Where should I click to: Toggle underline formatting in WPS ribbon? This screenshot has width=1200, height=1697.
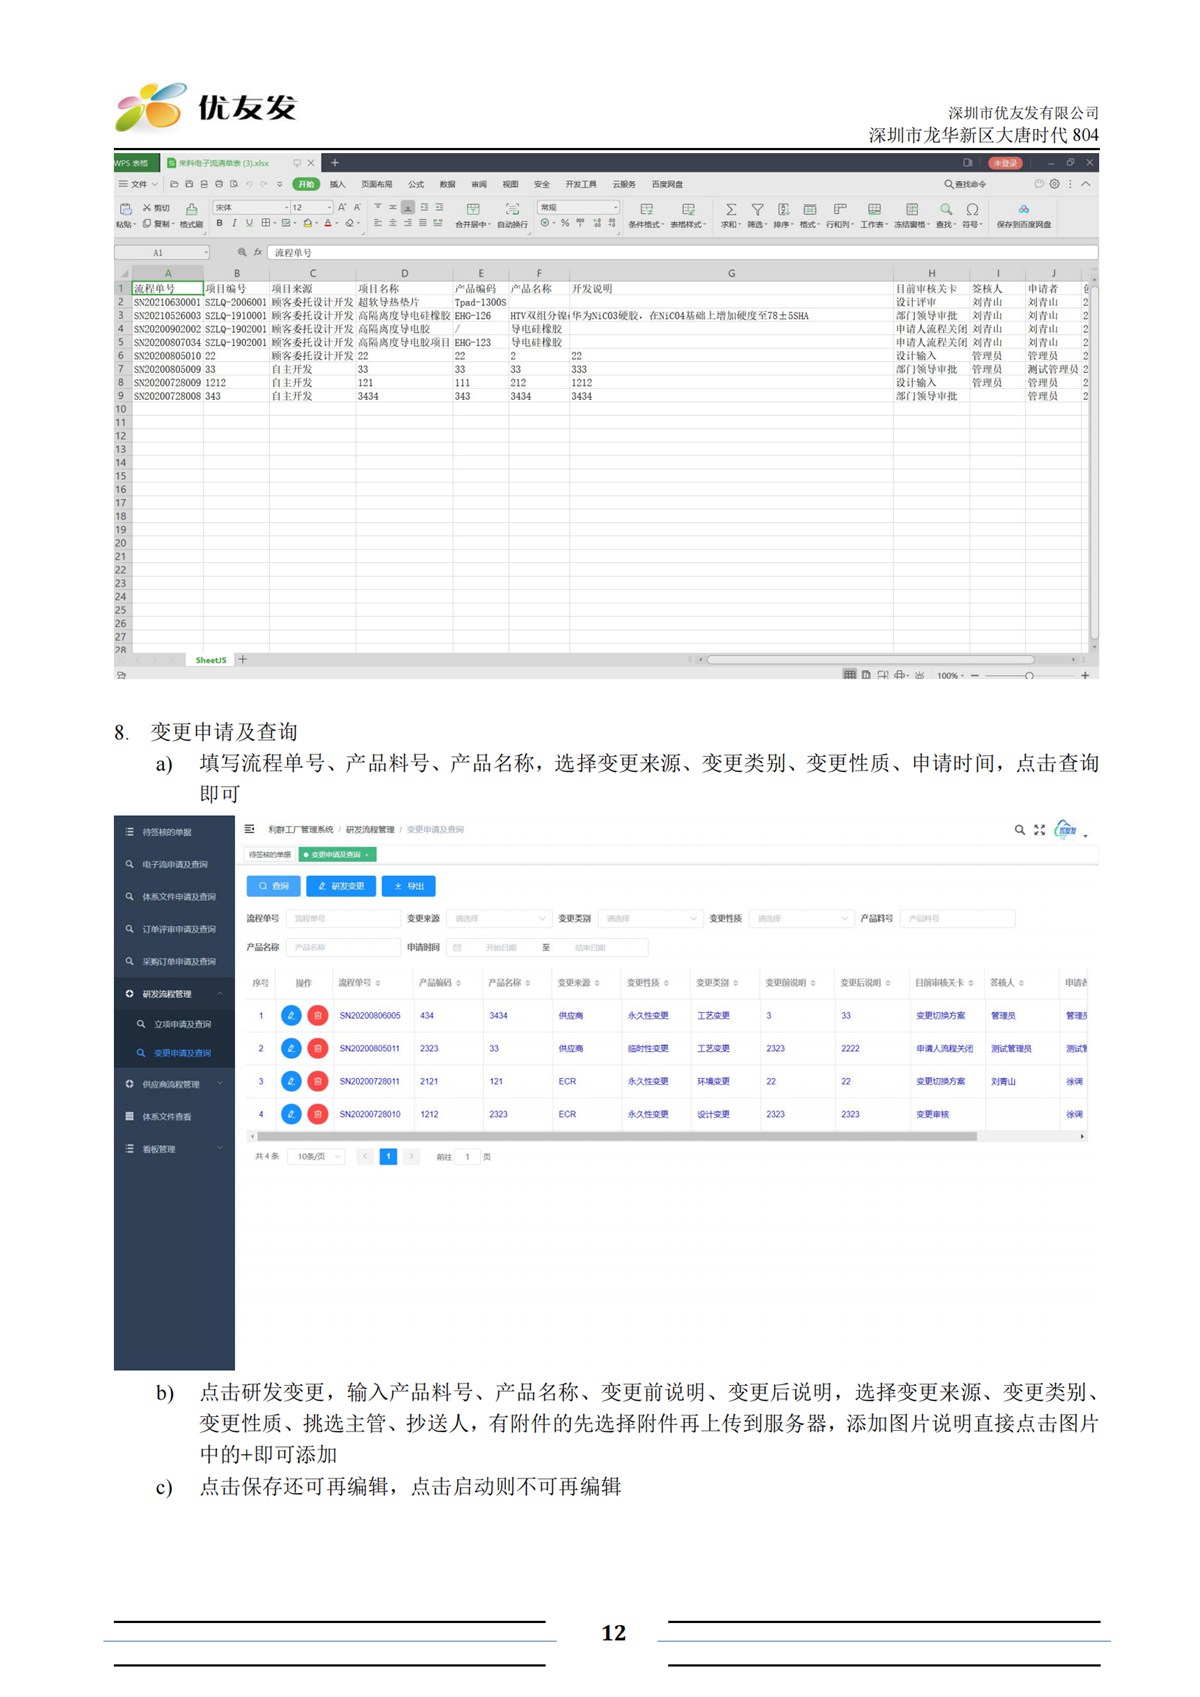tap(249, 224)
